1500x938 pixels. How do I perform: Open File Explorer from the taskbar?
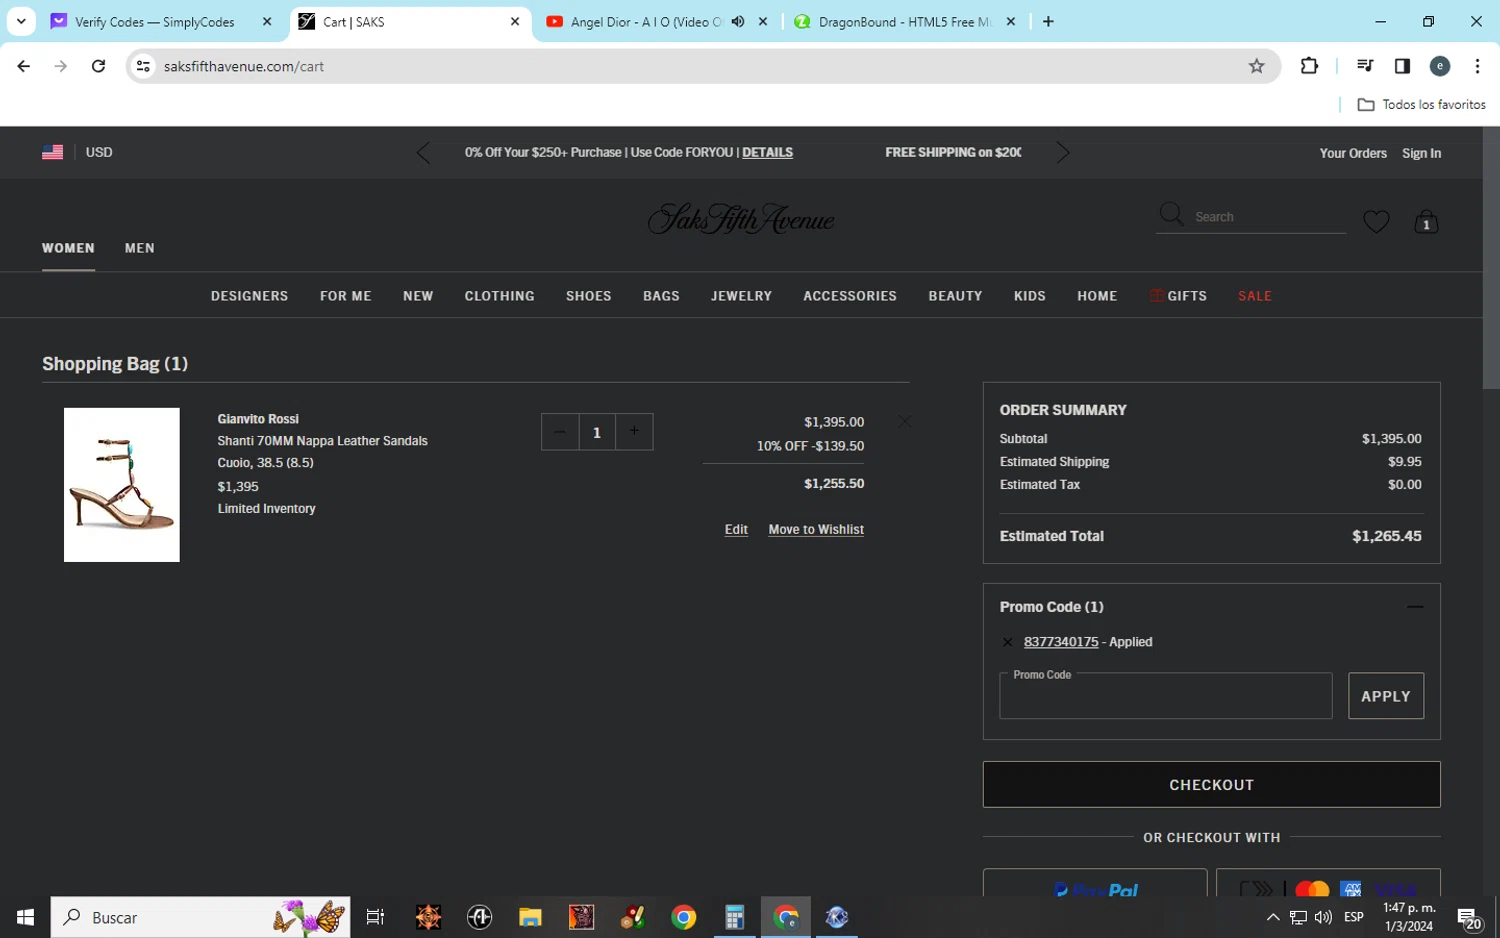click(530, 917)
